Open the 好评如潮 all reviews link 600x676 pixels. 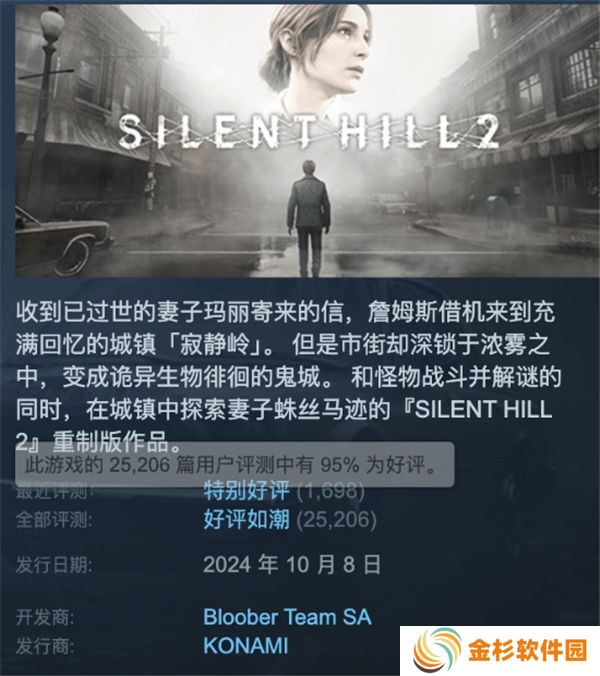tap(247, 520)
